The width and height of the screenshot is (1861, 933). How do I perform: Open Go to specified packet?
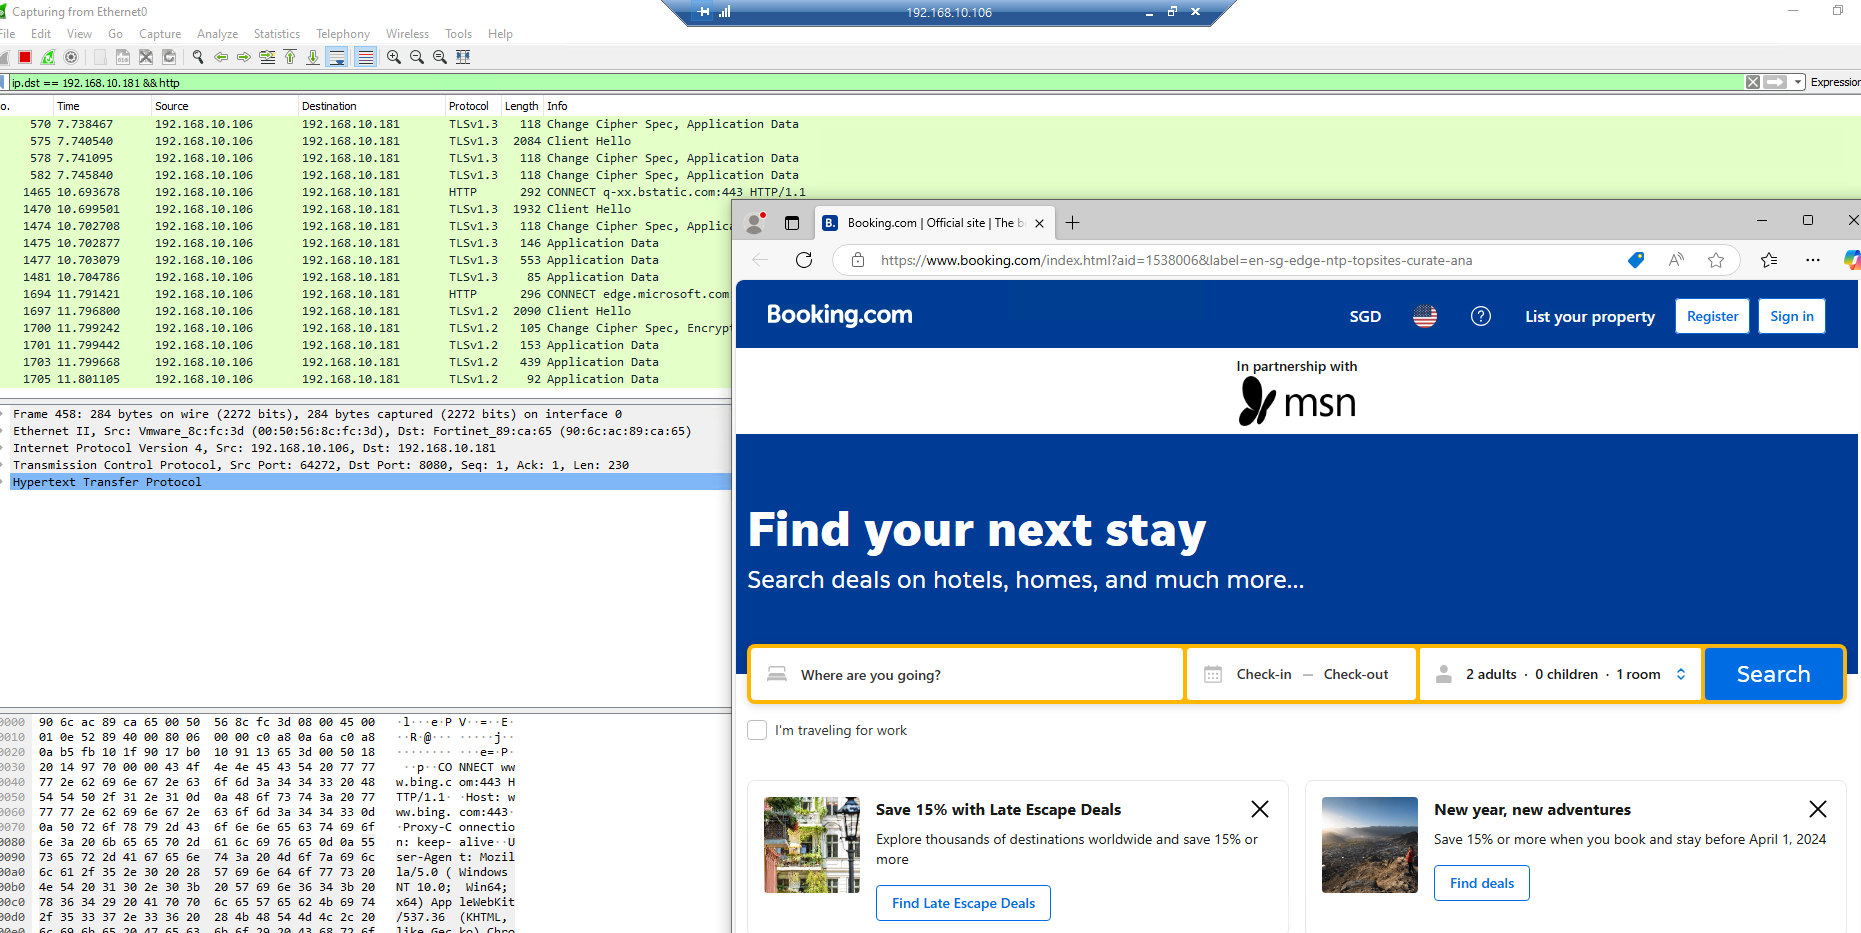(267, 57)
